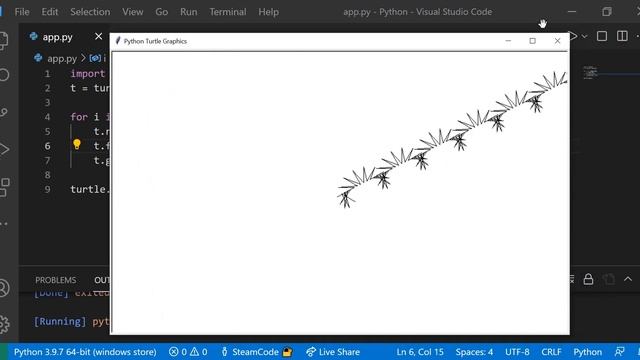Click the [Running] output line
This screenshot has height=360, width=640.
(71, 322)
